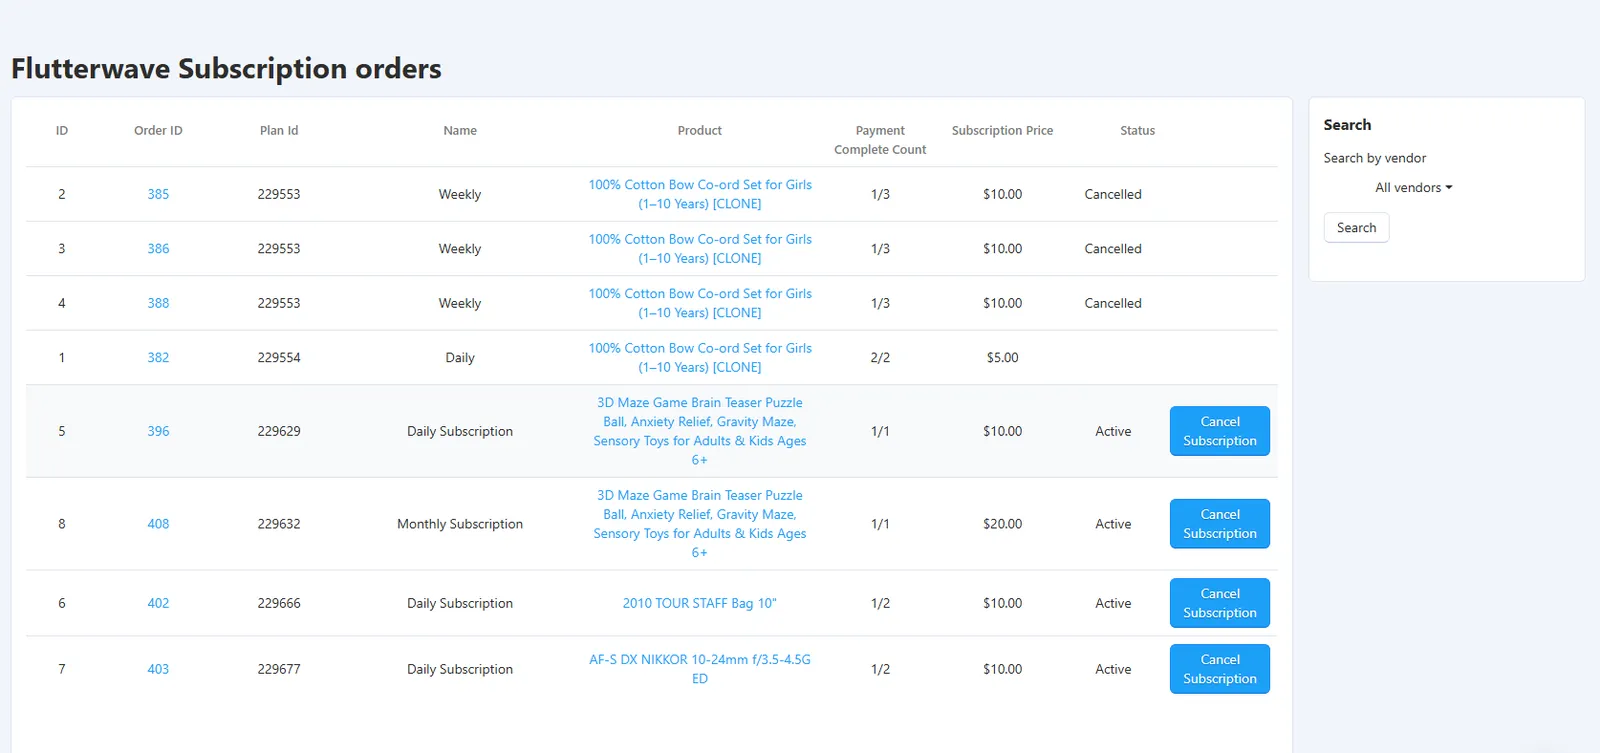The width and height of the screenshot is (1600, 753).
Task: Click the Product column header
Action: point(700,131)
